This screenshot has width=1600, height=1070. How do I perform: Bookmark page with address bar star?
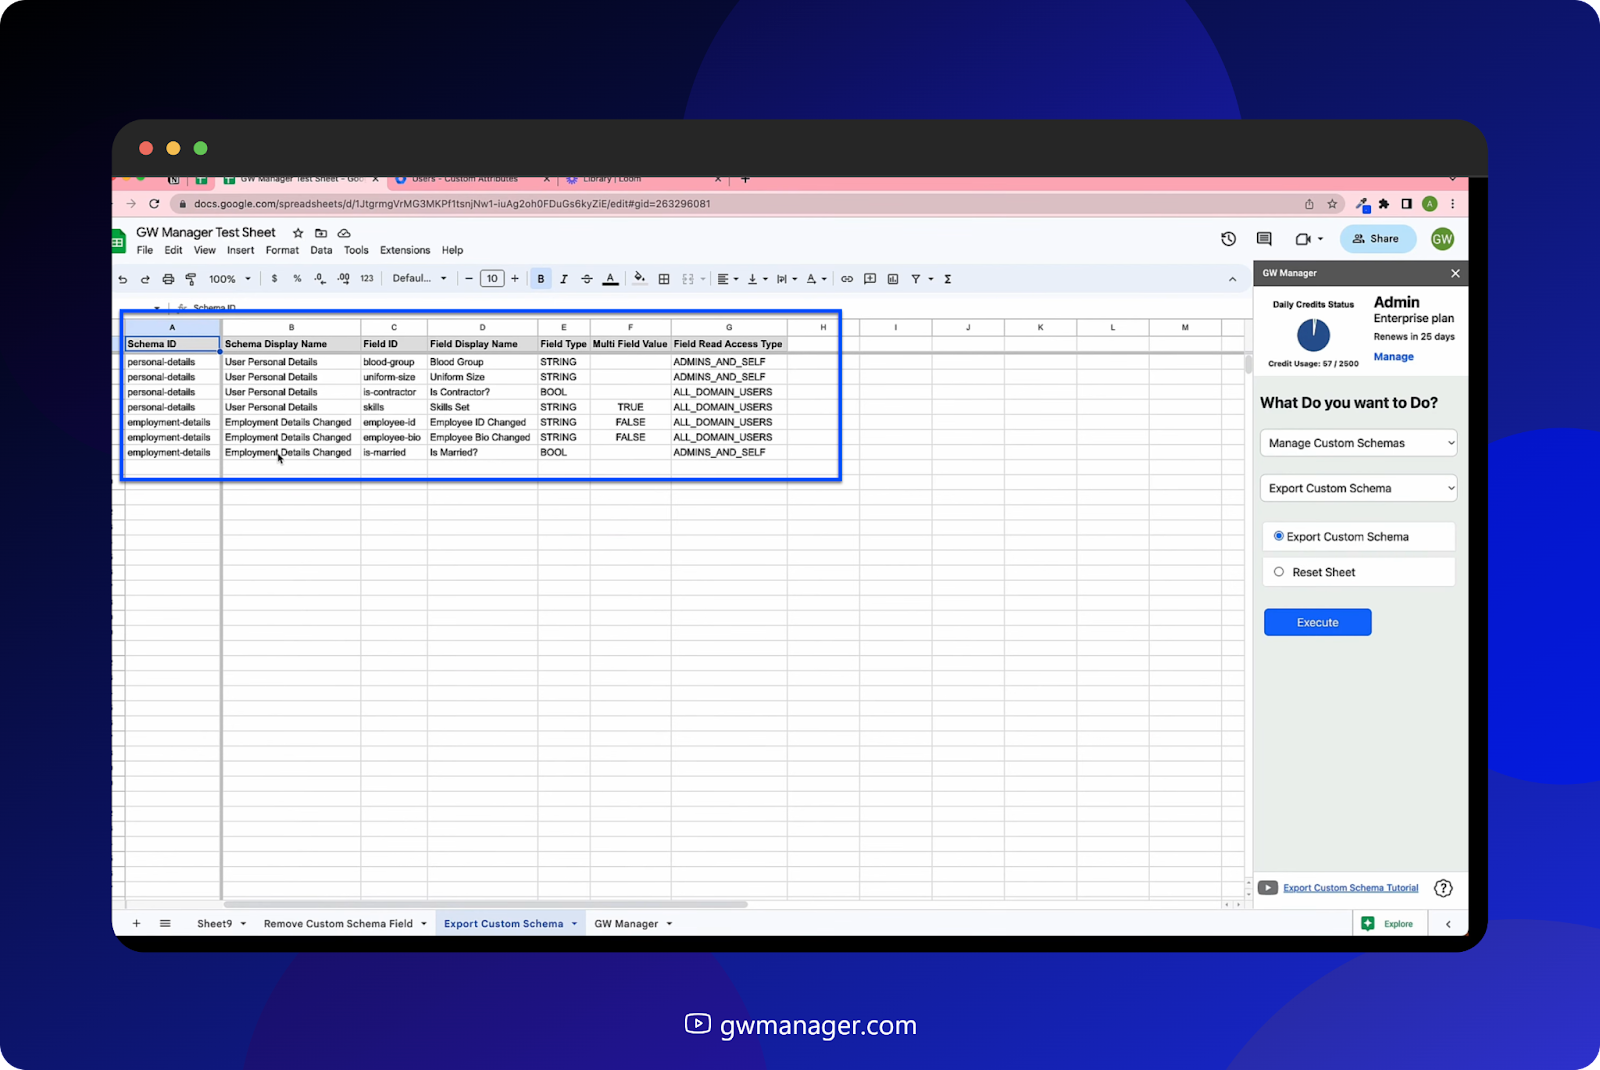pos(1332,204)
